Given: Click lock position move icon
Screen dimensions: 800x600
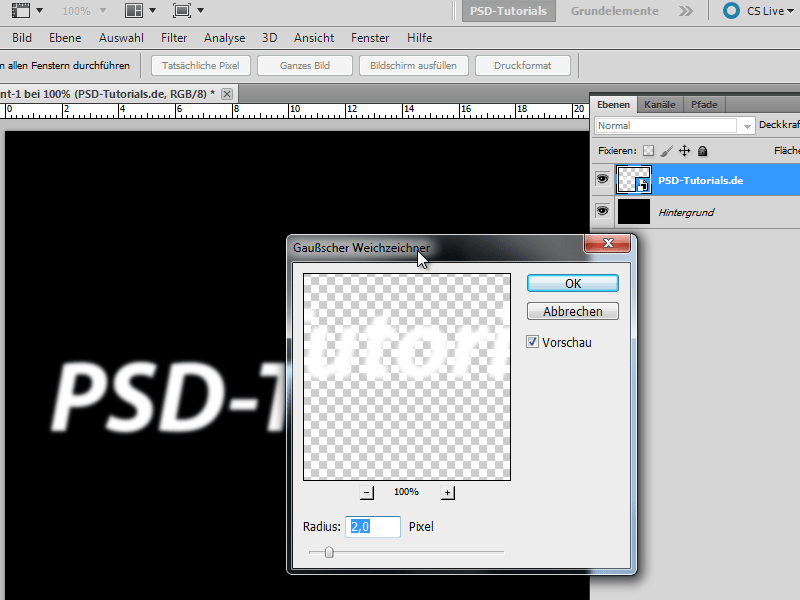Looking at the screenshot, I should click(685, 151).
